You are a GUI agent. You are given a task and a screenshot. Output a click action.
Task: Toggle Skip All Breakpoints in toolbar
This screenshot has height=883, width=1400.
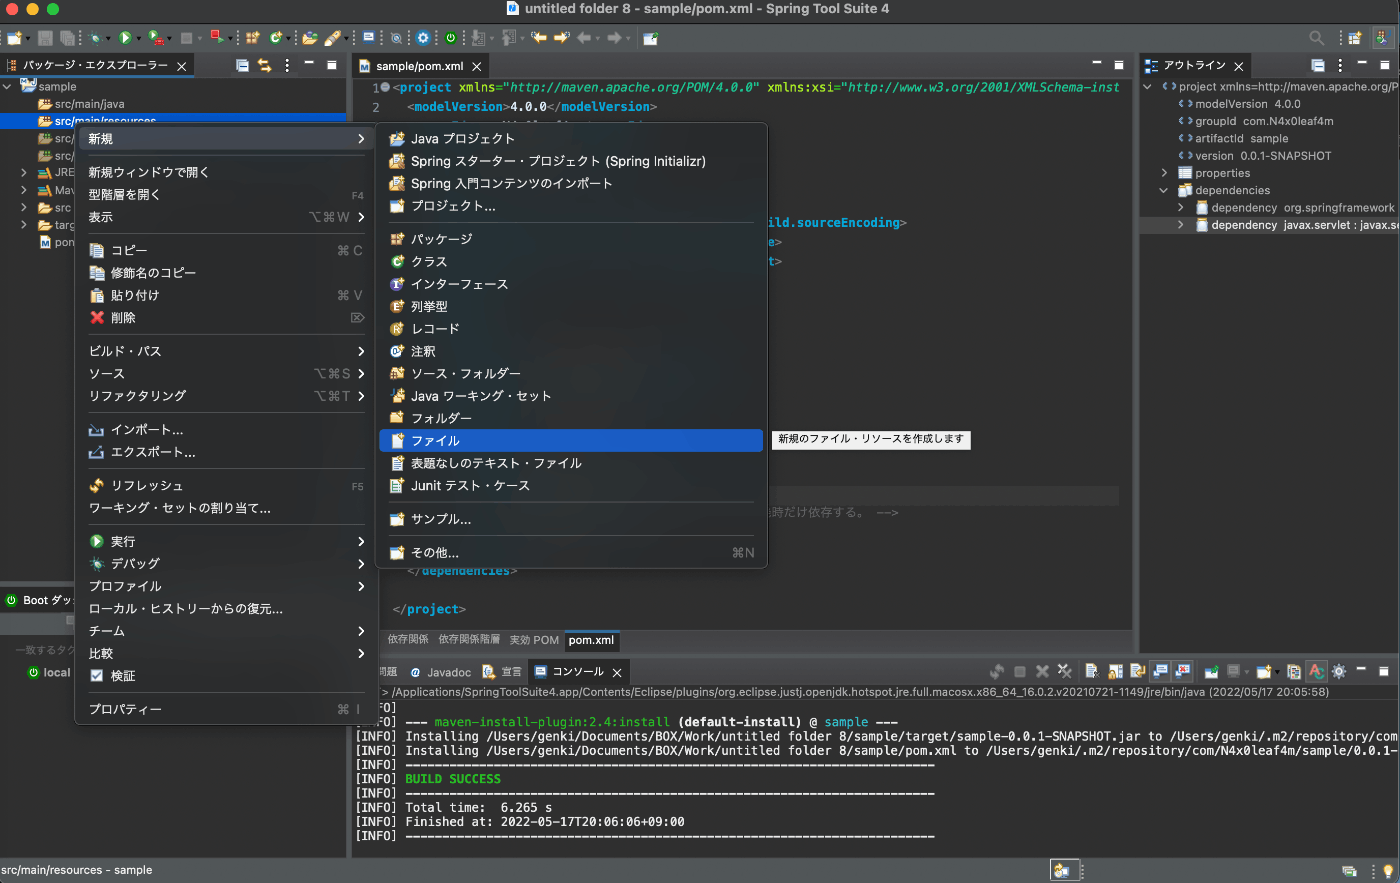pyautogui.click(x=396, y=38)
